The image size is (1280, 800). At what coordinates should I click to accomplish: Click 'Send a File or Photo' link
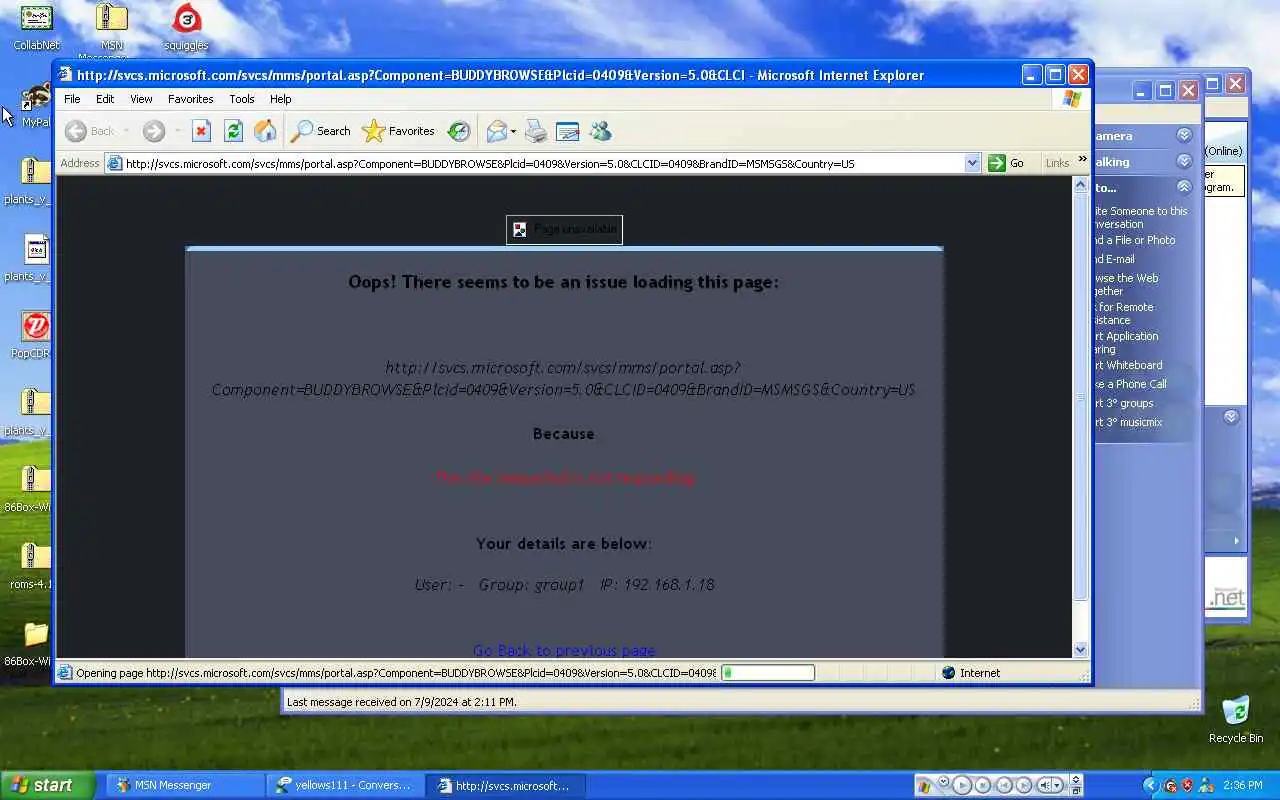click(1135, 240)
